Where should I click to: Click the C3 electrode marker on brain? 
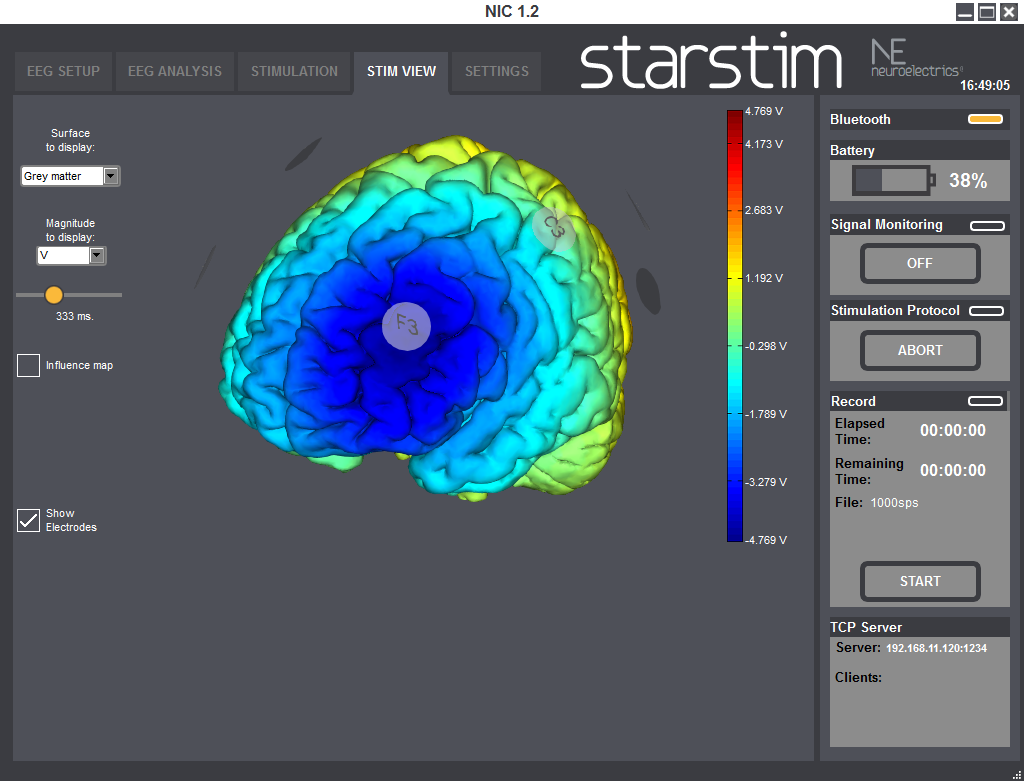[554, 227]
